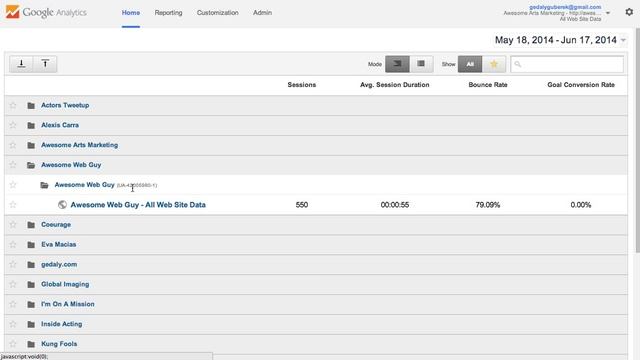Star the Eva Macias account
Screen dimensions: 640x360
coord(13,244)
